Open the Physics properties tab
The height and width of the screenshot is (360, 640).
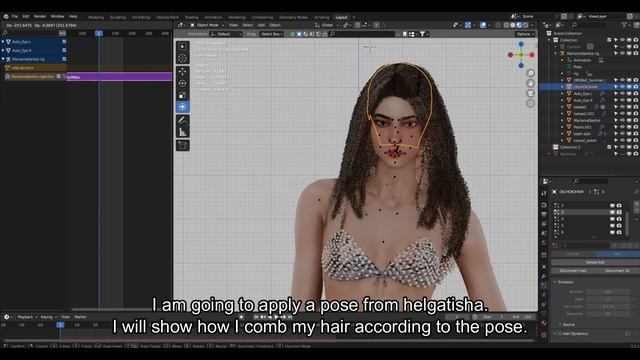point(544,295)
